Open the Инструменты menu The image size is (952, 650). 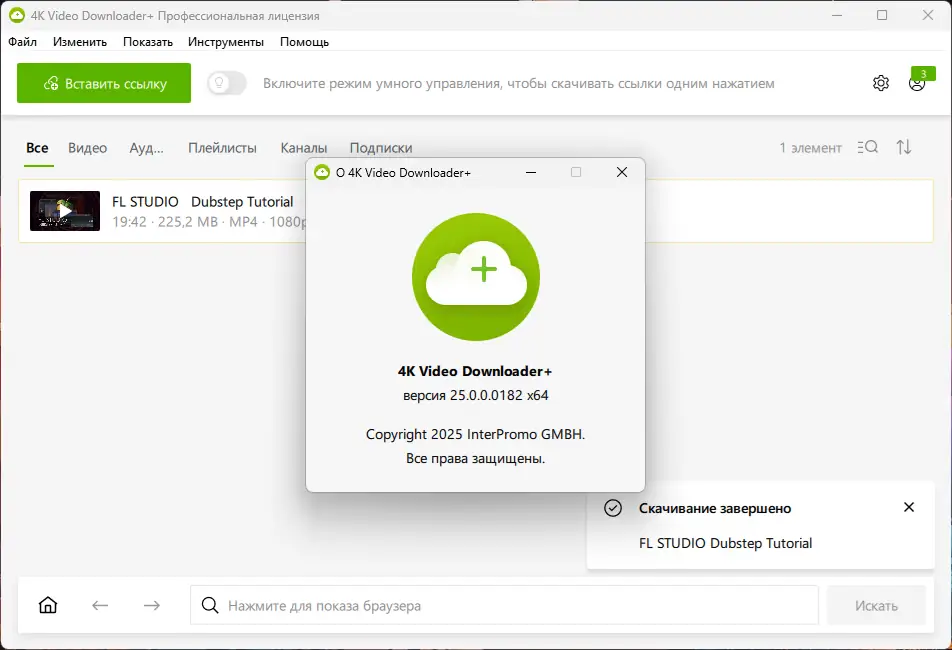tap(224, 42)
